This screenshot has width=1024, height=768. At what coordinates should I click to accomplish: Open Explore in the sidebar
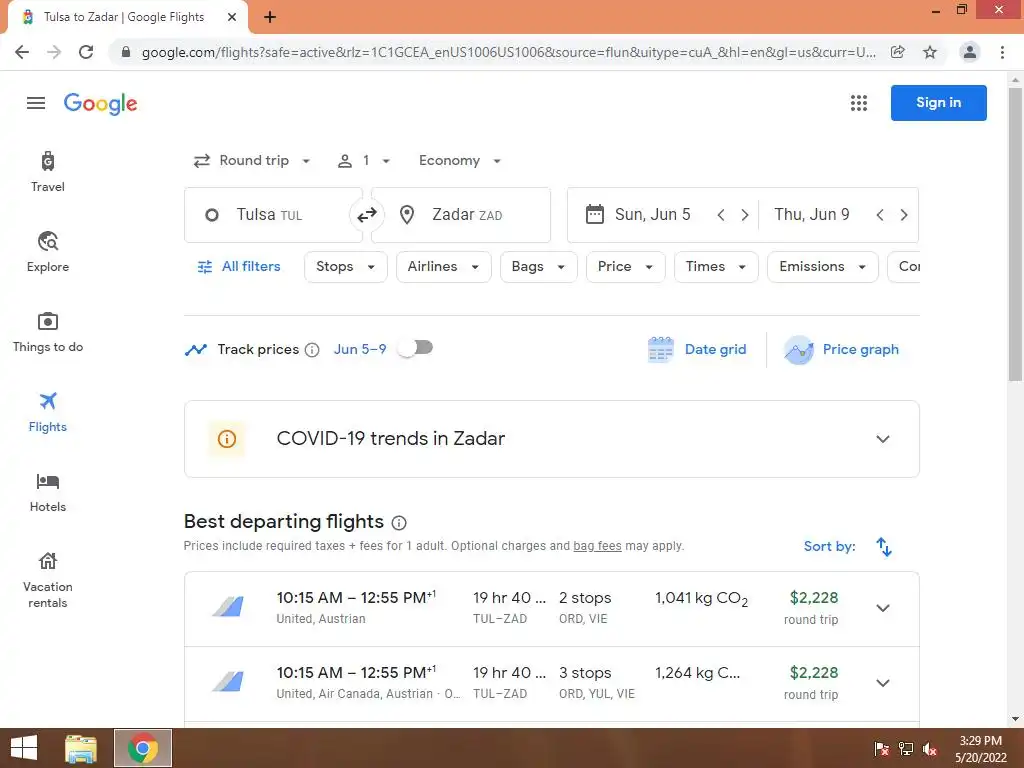pyautogui.click(x=48, y=252)
